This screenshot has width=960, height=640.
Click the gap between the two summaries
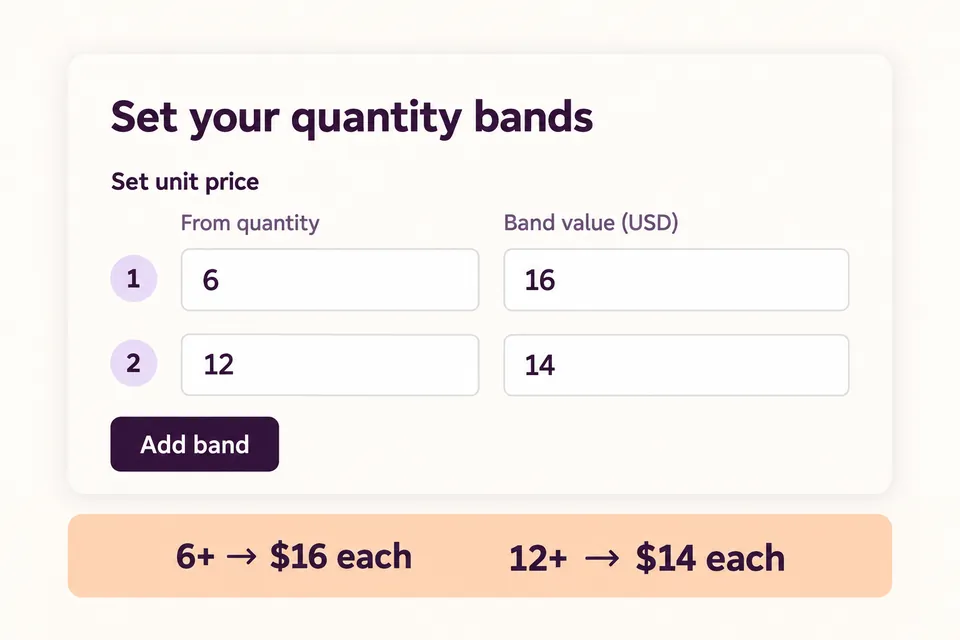tap(460, 556)
